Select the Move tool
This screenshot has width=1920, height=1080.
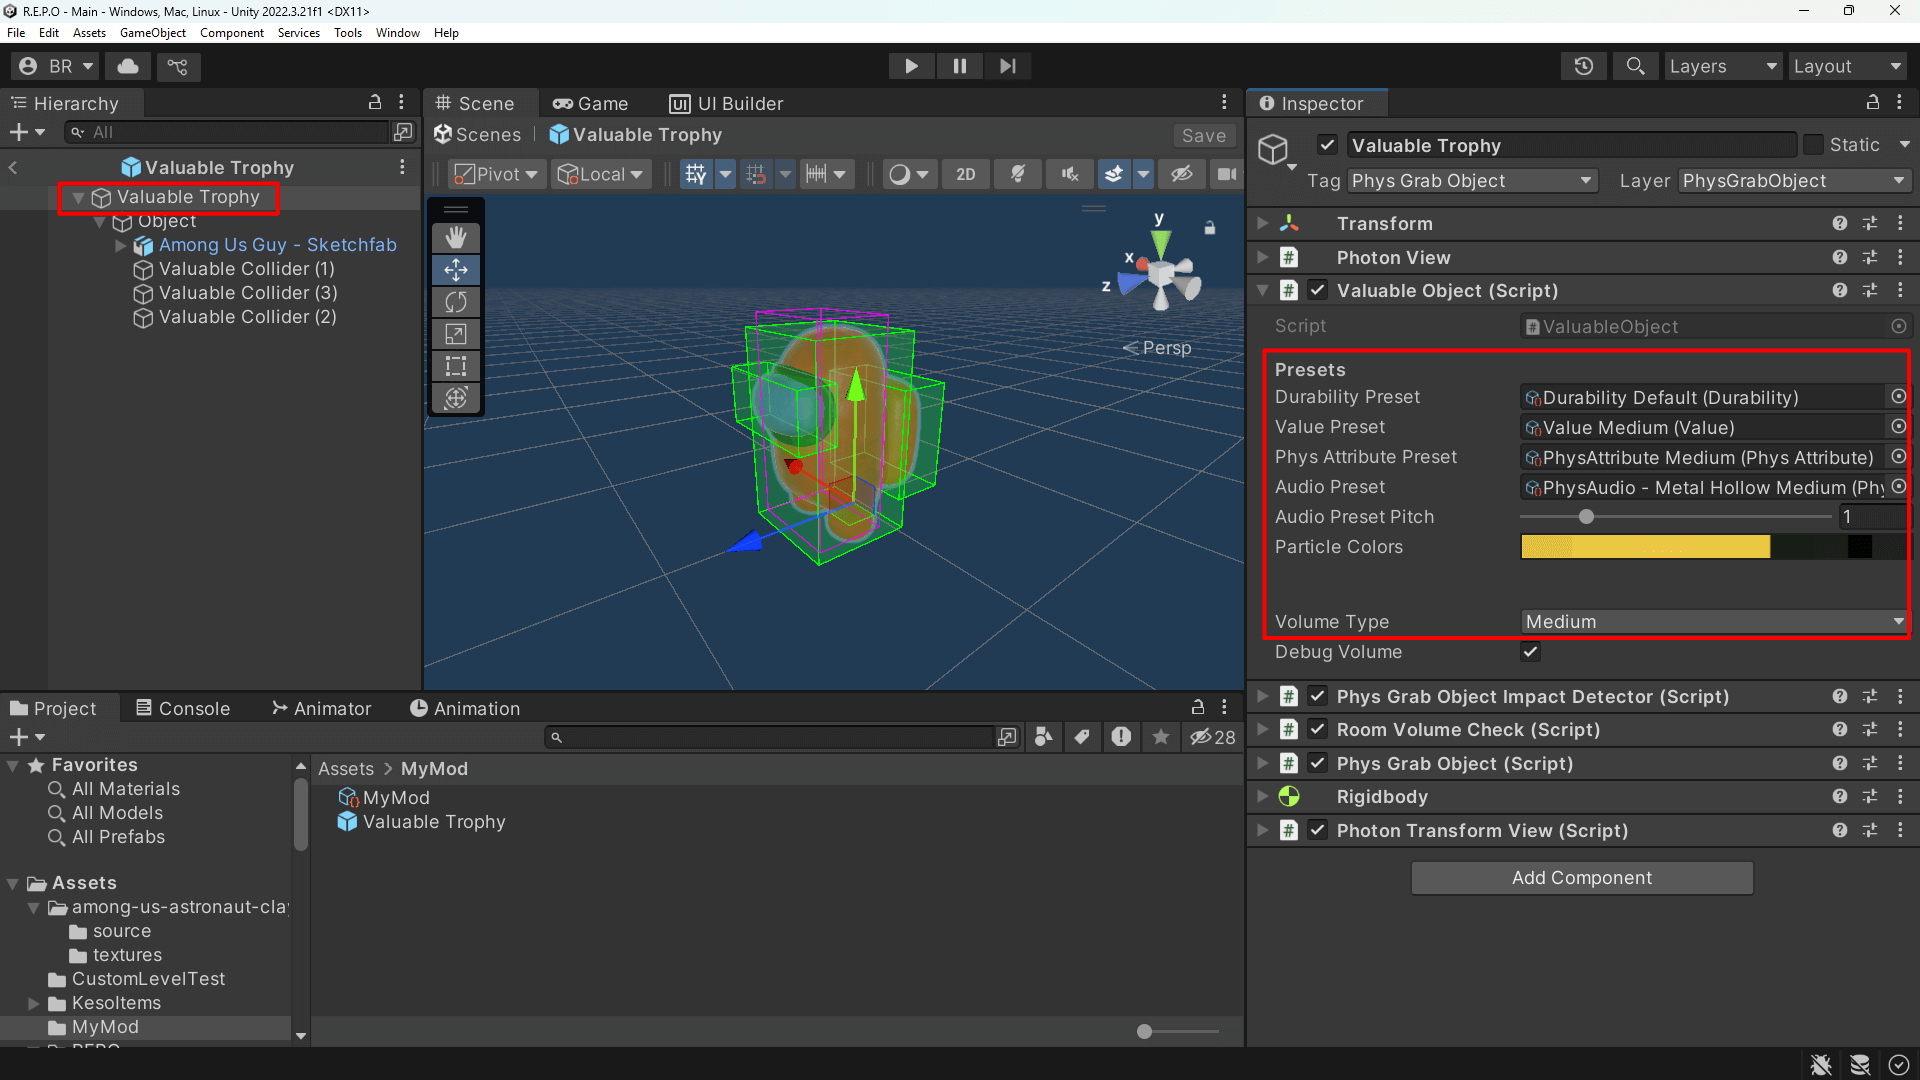pyautogui.click(x=456, y=270)
